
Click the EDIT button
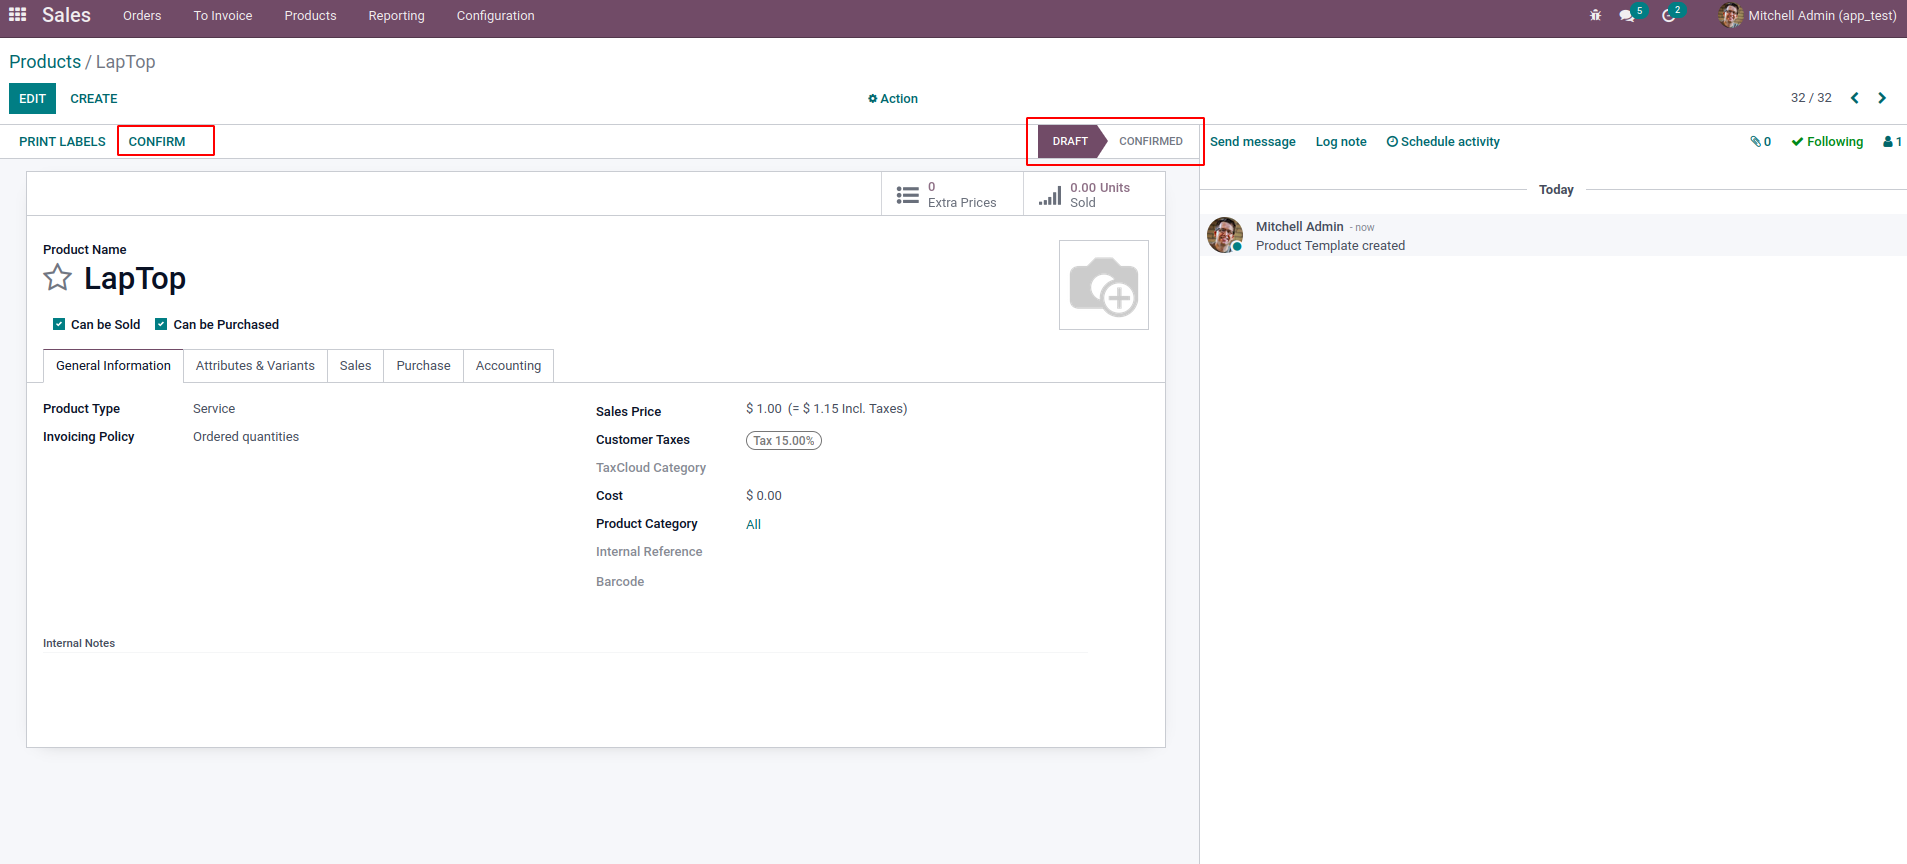click(x=32, y=99)
